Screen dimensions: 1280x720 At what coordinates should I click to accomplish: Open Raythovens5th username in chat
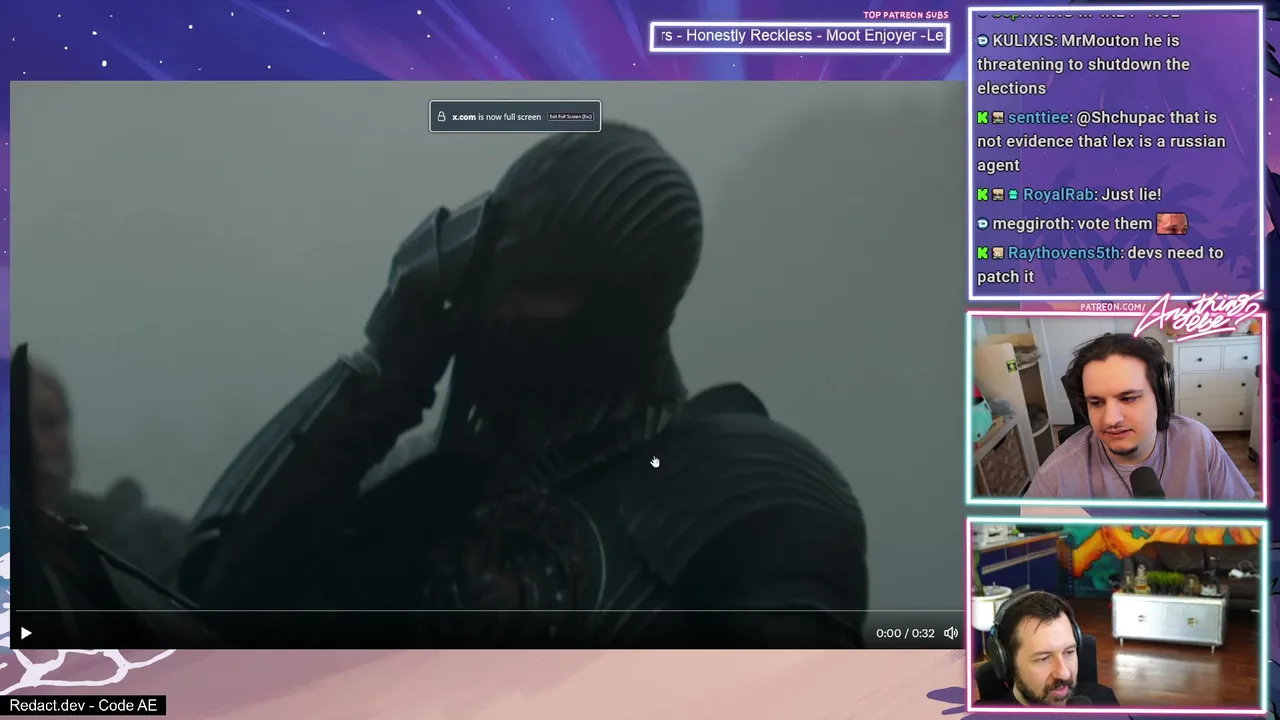[1063, 252]
